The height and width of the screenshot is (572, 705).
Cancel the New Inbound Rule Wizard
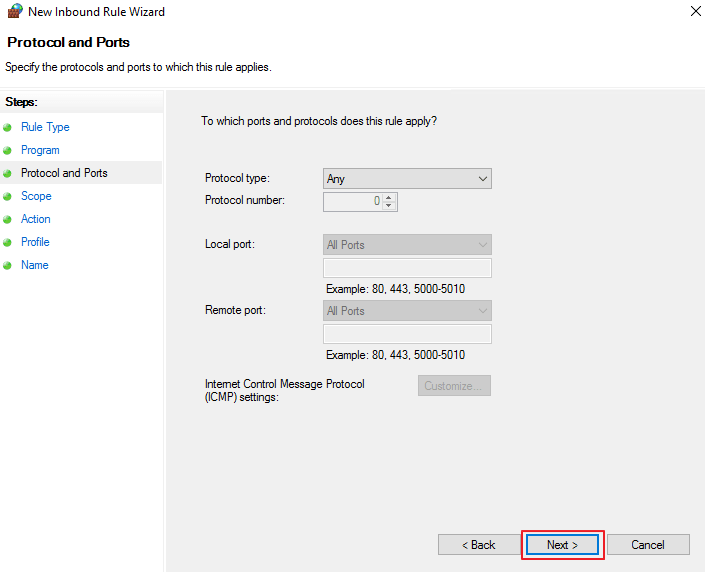coord(648,545)
